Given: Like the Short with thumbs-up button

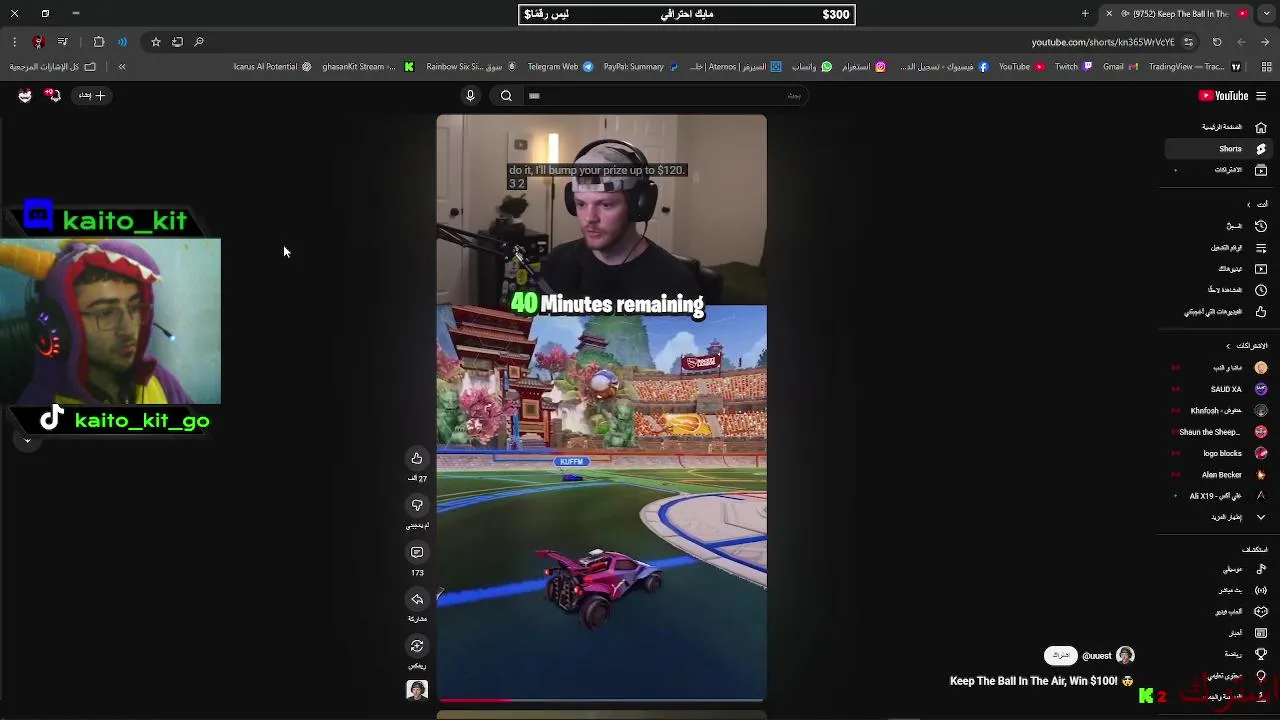Looking at the screenshot, I should (417, 459).
